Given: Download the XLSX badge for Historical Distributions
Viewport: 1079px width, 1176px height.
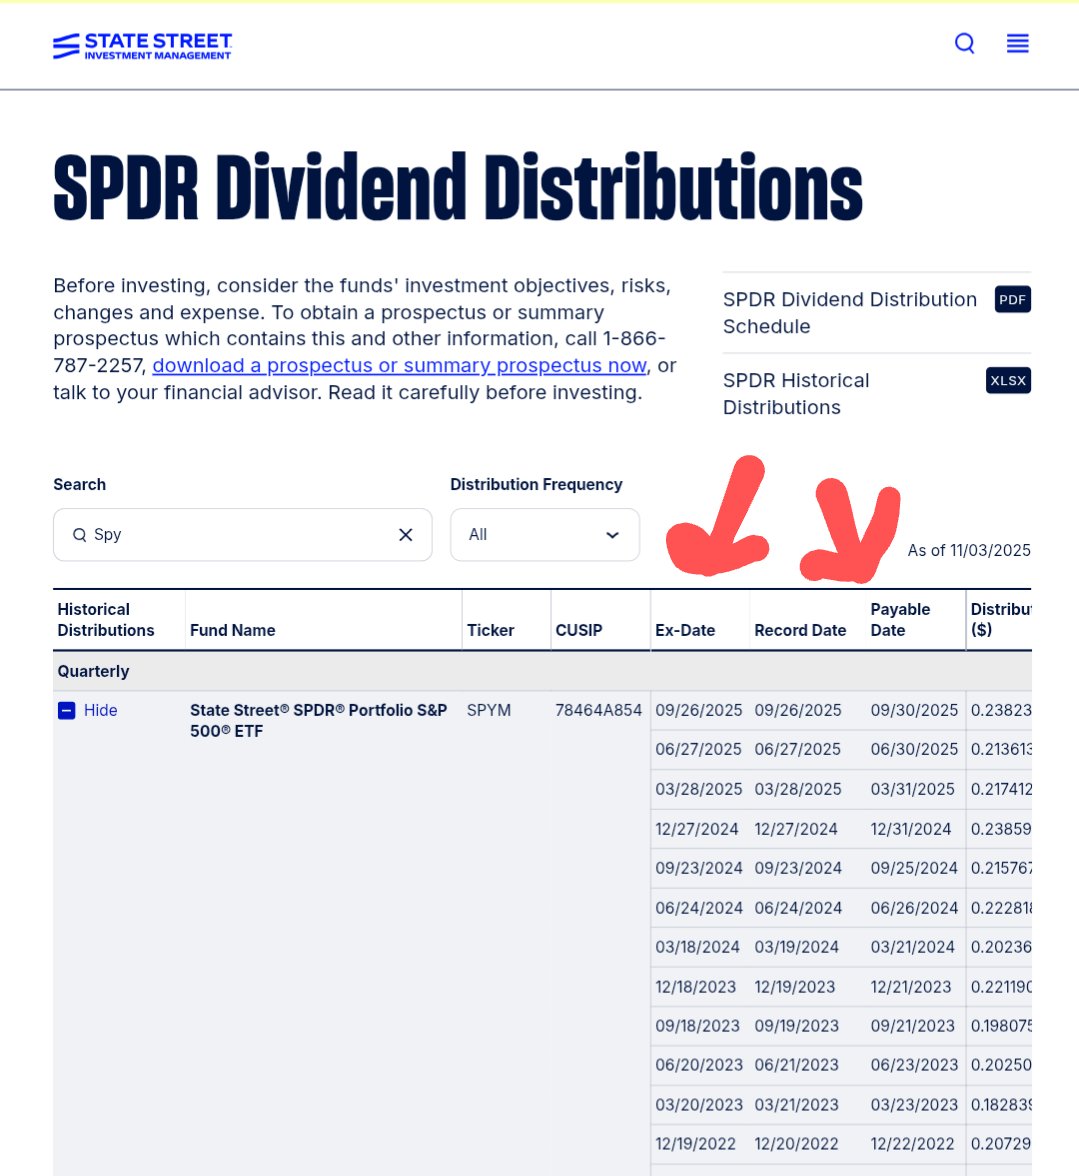Looking at the screenshot, I should point(1008,380).
